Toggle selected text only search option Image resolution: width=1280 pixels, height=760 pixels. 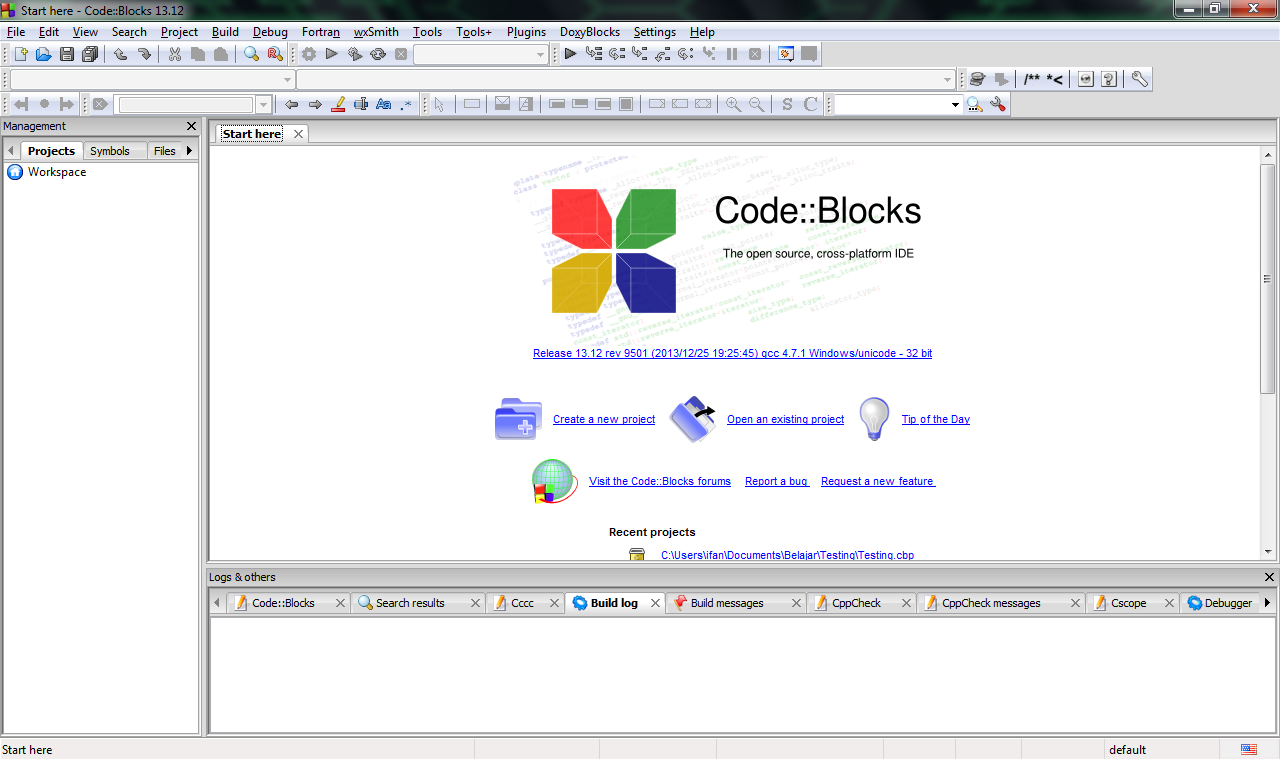[x=361, y=104]
